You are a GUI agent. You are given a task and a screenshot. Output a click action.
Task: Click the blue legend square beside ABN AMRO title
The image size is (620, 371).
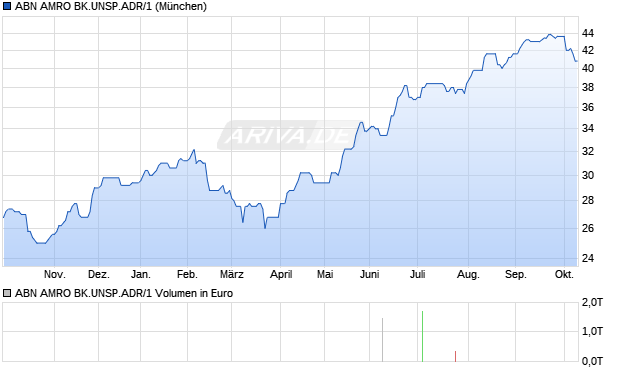[x=7, y=6]
